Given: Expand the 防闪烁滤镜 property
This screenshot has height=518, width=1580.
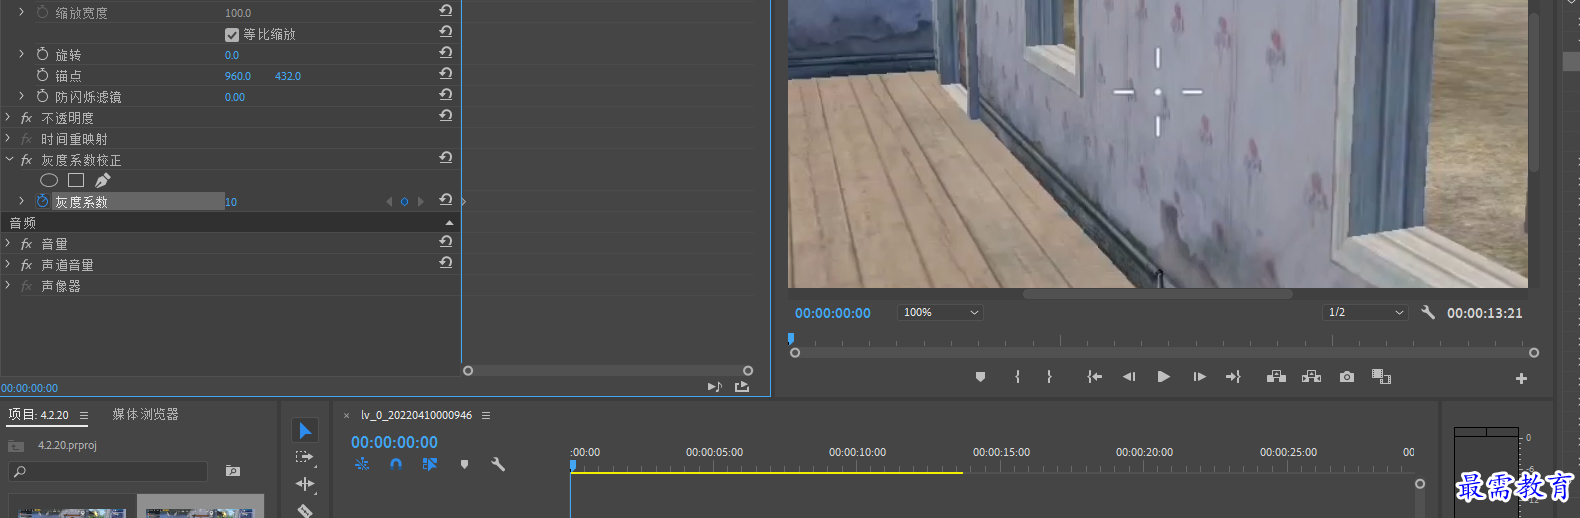Looking at the screenshot, I should [x=21, y=96].
